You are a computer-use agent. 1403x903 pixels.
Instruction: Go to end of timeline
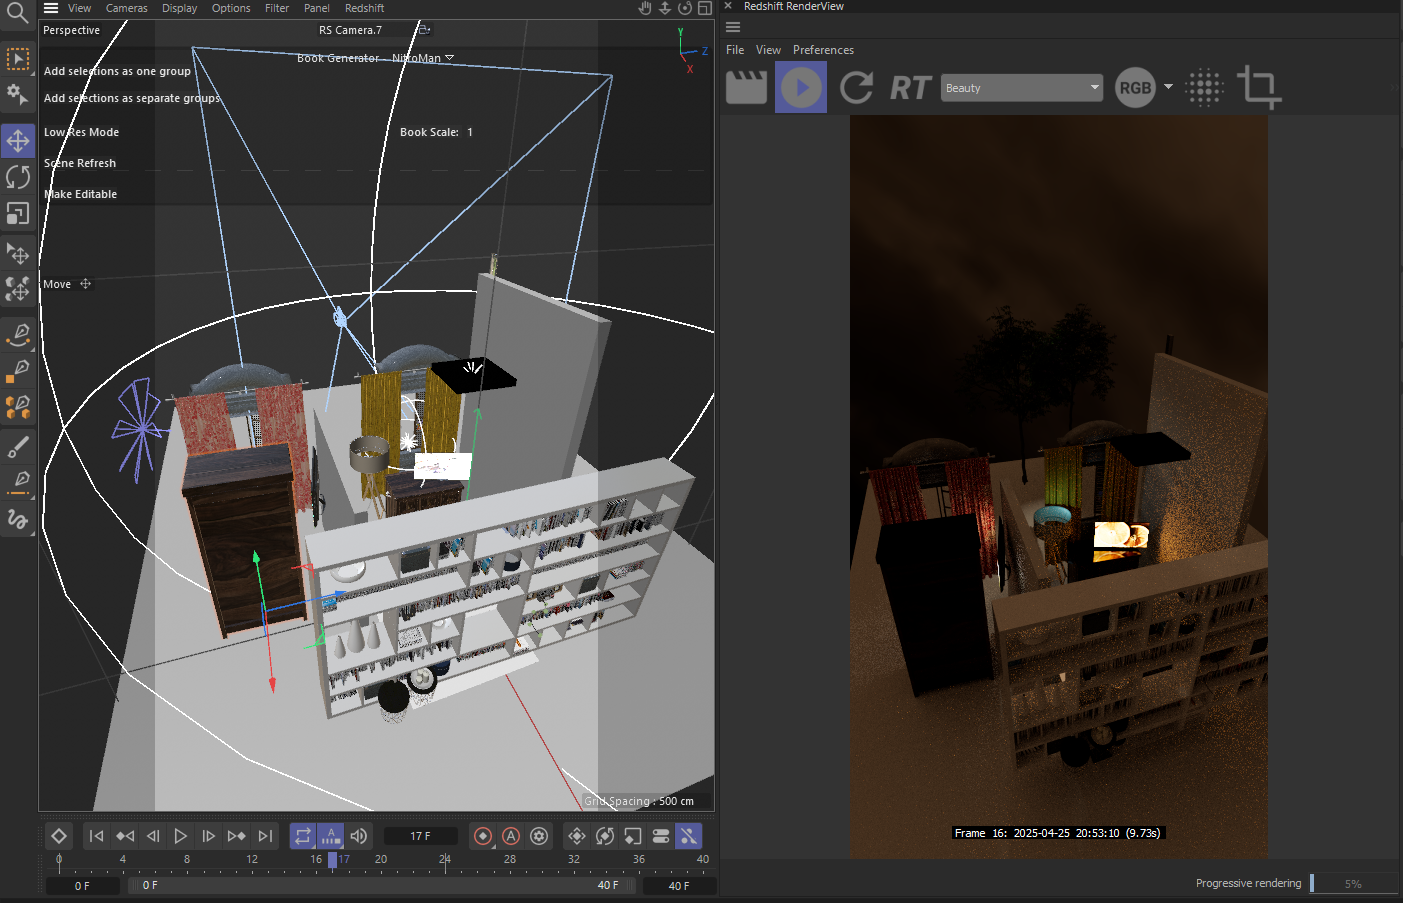[265, 836]
